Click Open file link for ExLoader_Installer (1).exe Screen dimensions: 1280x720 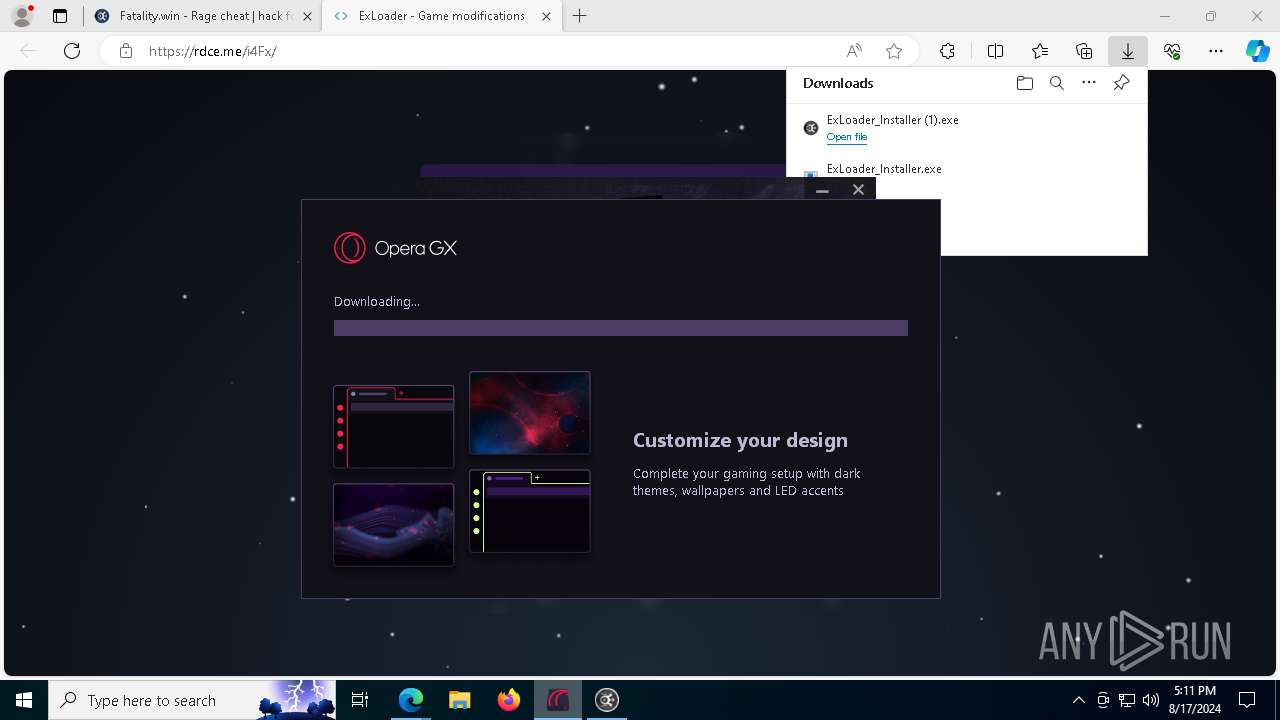point(847,137)
